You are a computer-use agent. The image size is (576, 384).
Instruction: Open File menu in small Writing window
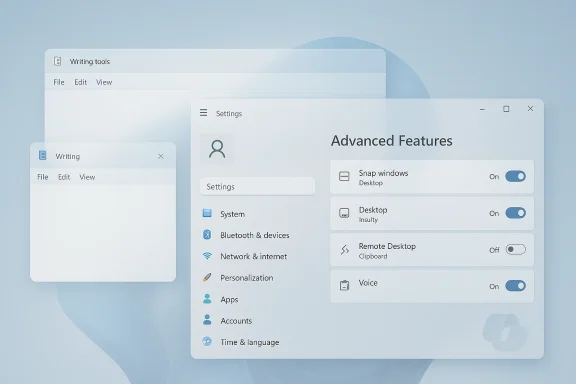point(43,177)
